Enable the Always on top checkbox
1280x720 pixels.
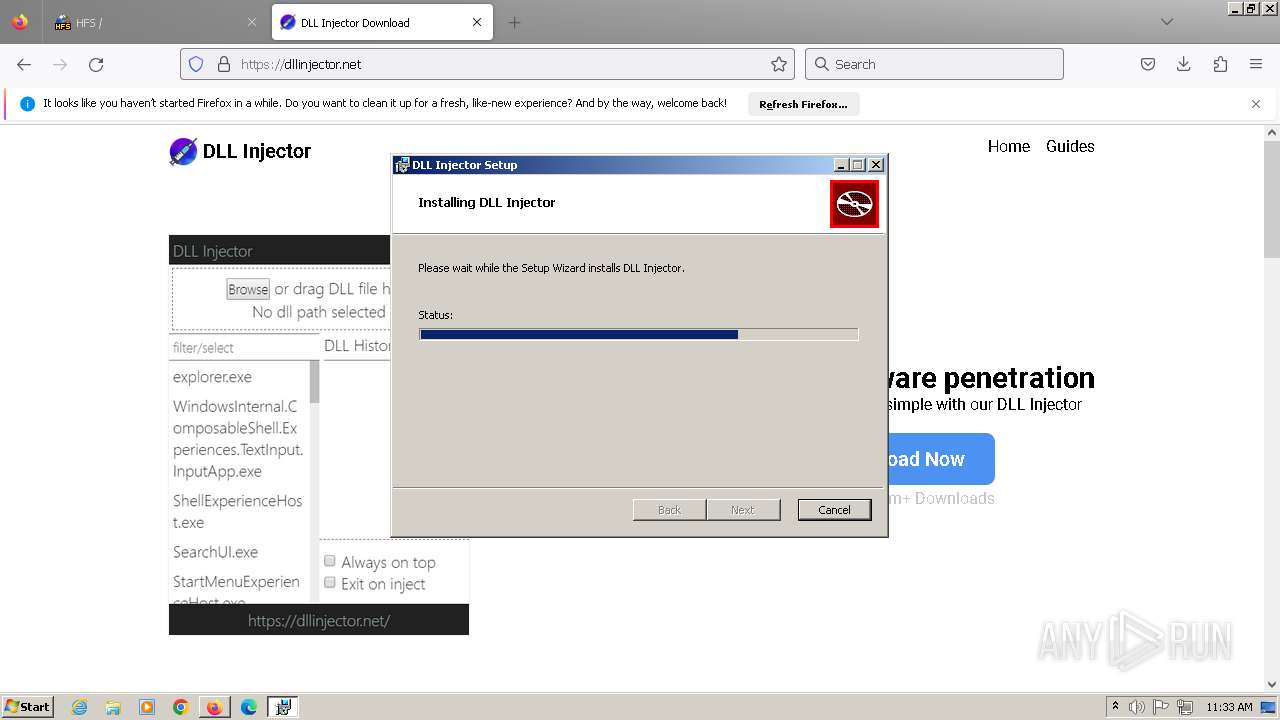330,561
